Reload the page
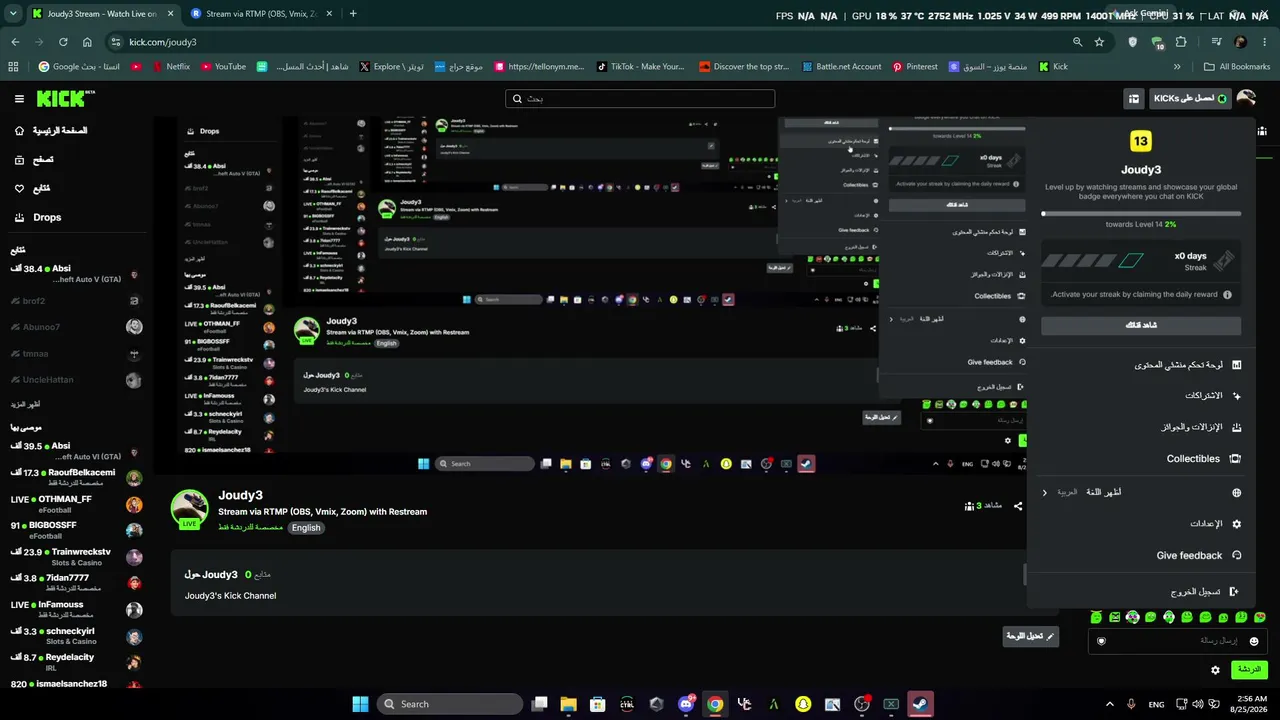Screen dimensions: 1280x720 click(x=63, y=42)
